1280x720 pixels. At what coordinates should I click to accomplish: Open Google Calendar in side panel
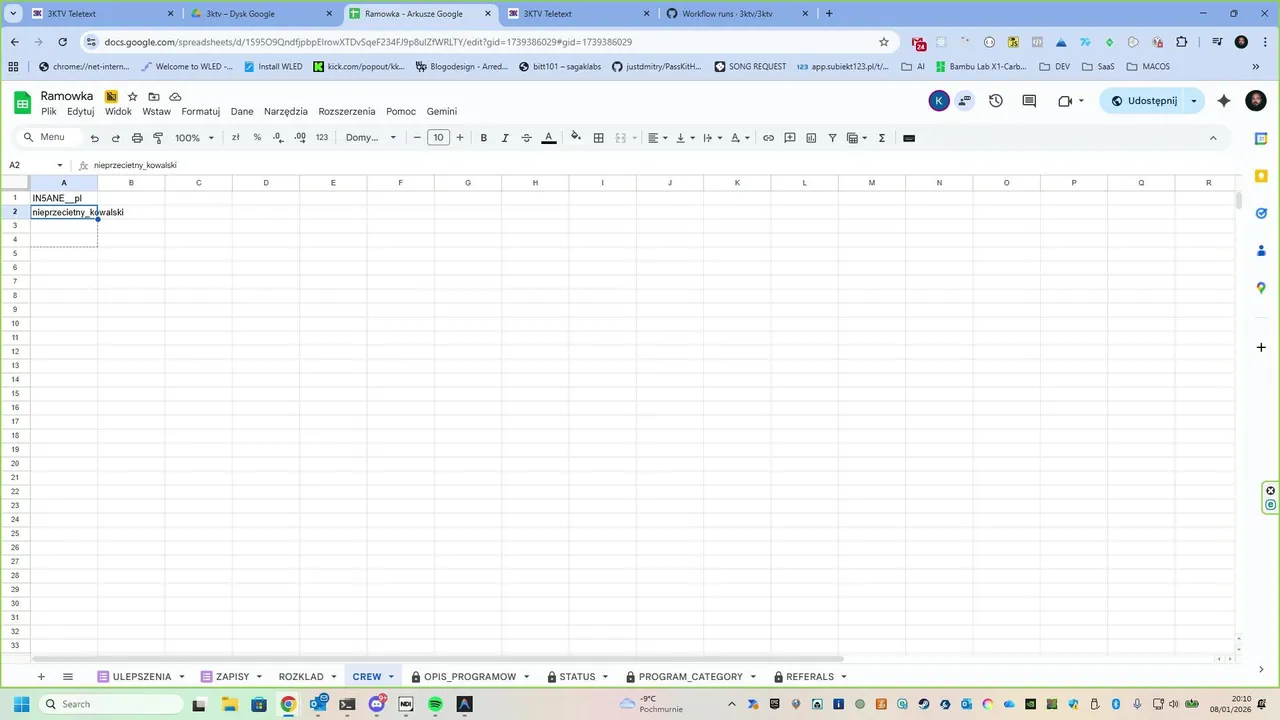[1261, 139]
